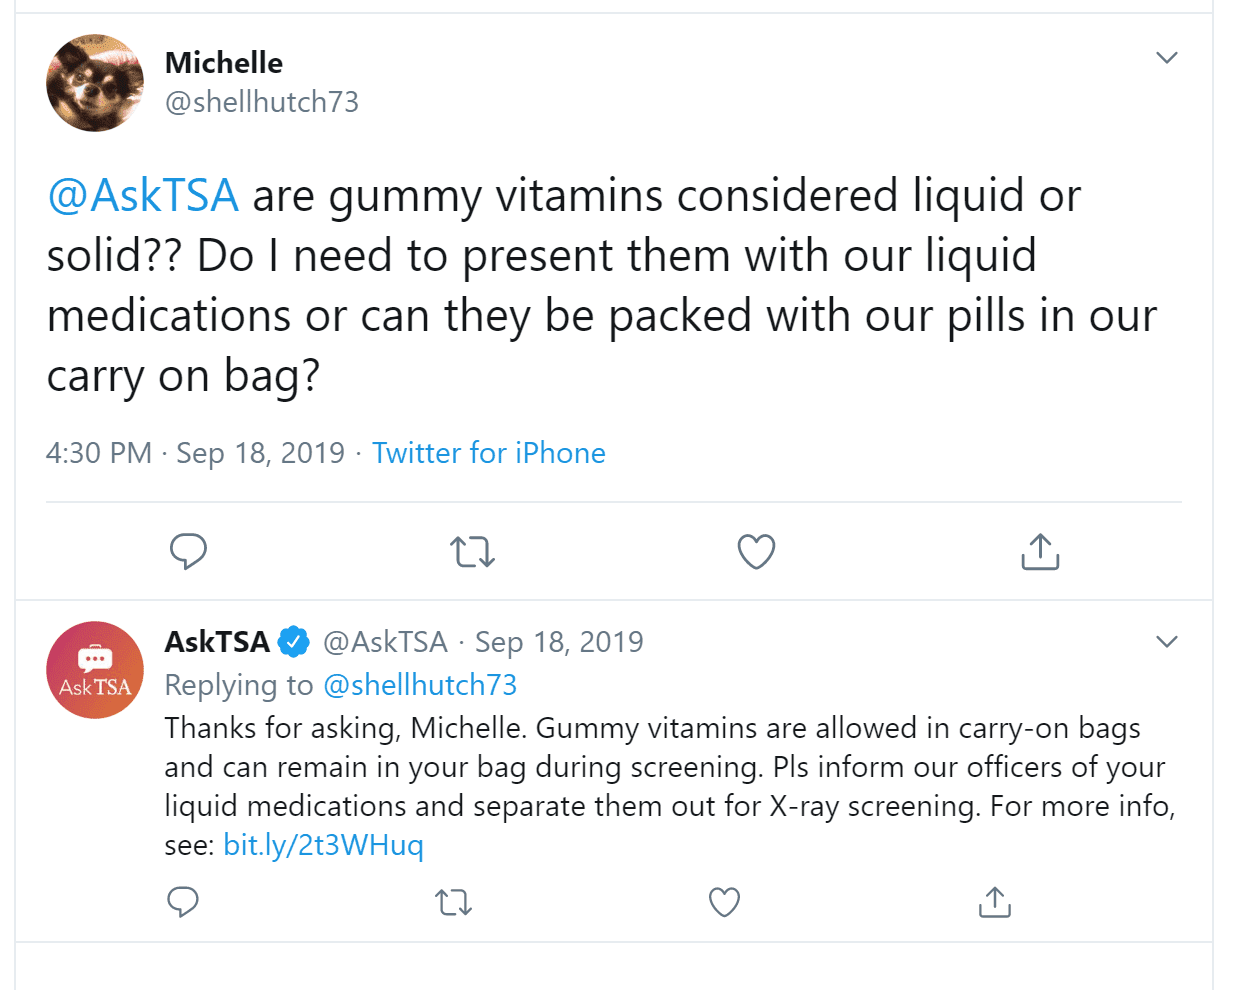
Task: Open the bit.ly/2t3WHuq link
Action: 323,845
